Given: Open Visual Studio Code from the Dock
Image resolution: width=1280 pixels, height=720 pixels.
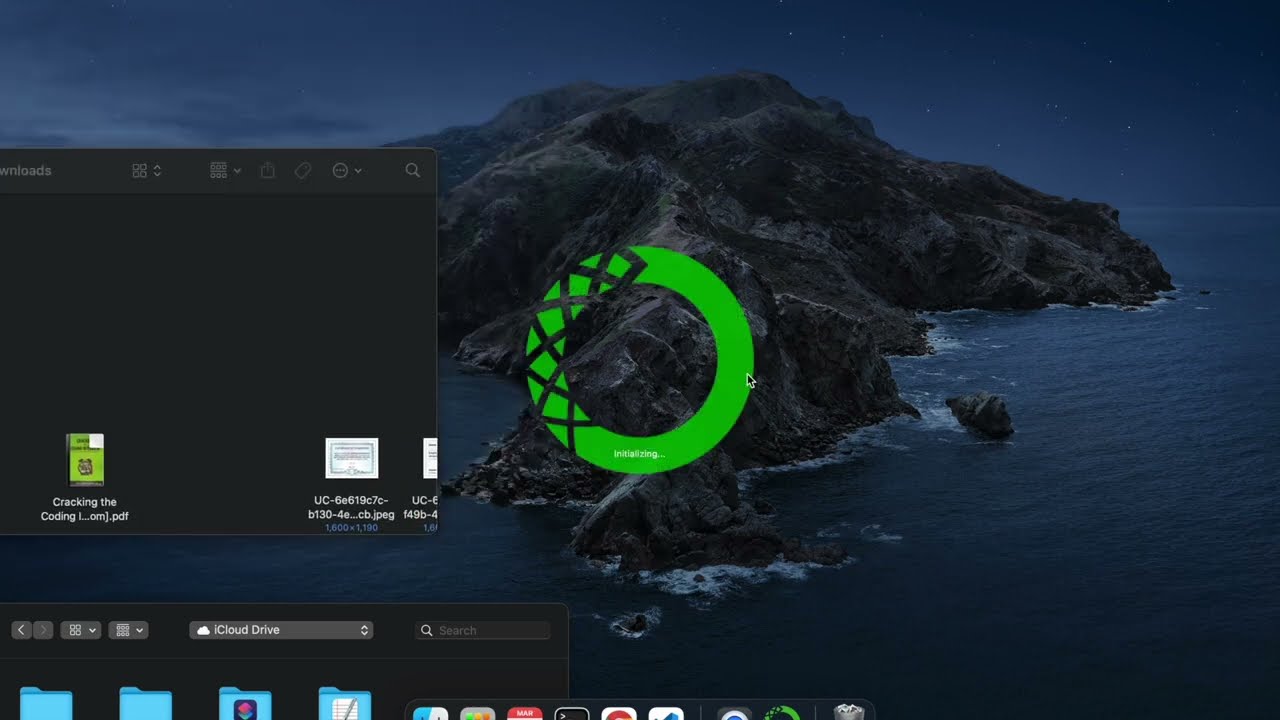Looking at the screenshot, I should coord(666,713).
